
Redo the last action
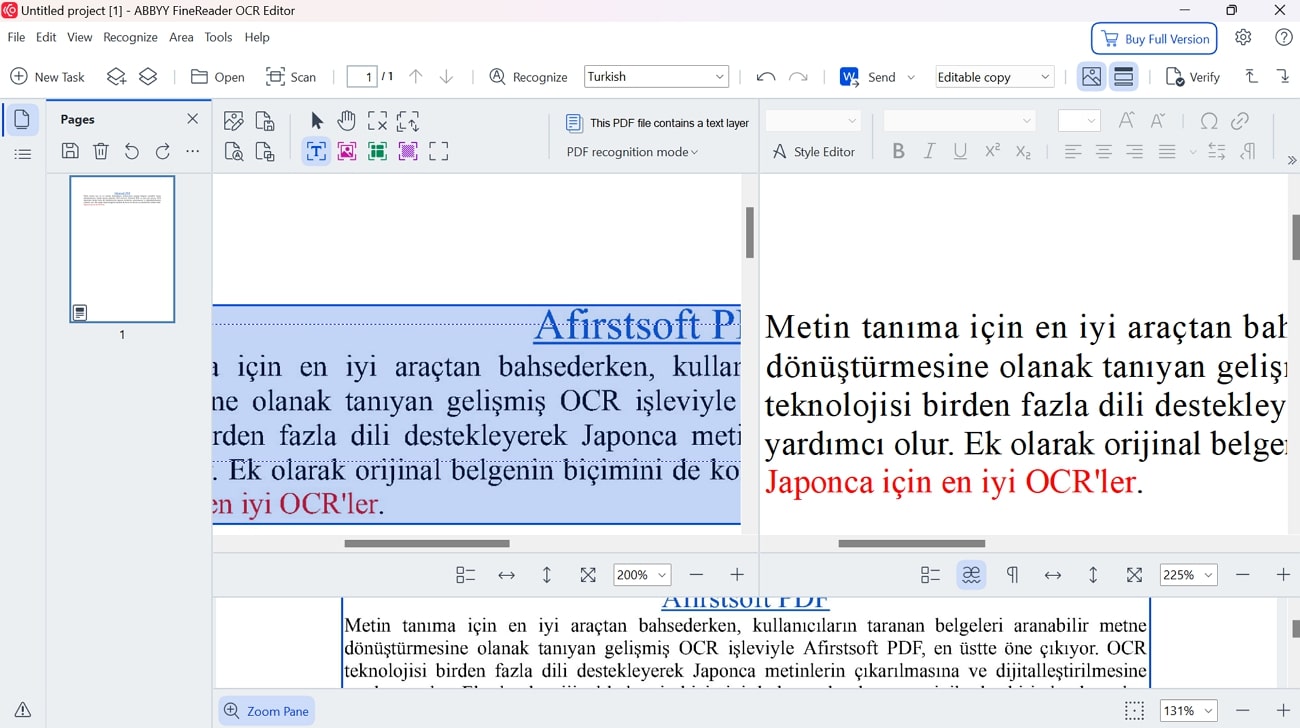(x=798, y=77)
